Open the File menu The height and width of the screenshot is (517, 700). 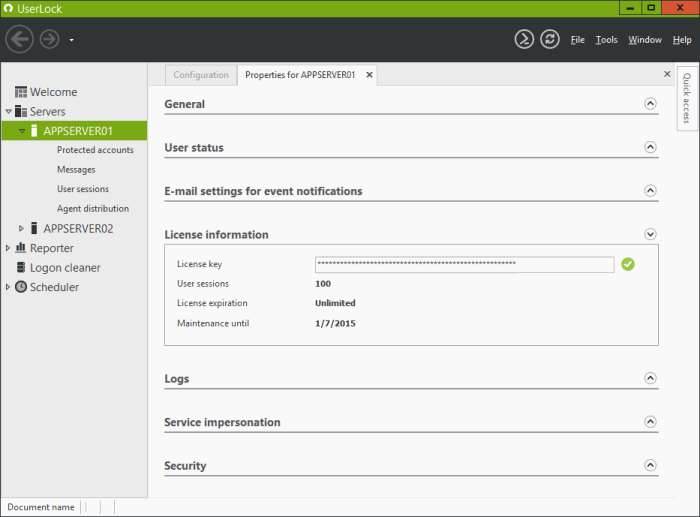click(577, 40)
